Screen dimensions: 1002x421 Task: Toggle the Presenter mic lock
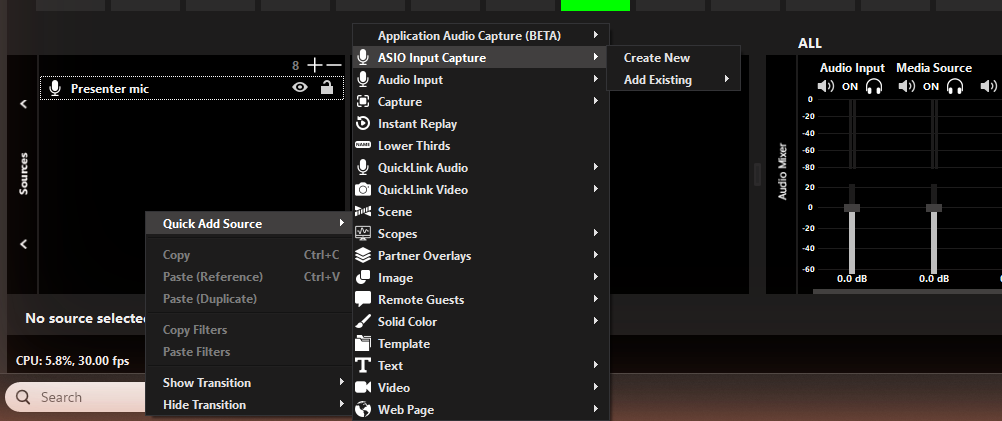[x=327, y=88]
